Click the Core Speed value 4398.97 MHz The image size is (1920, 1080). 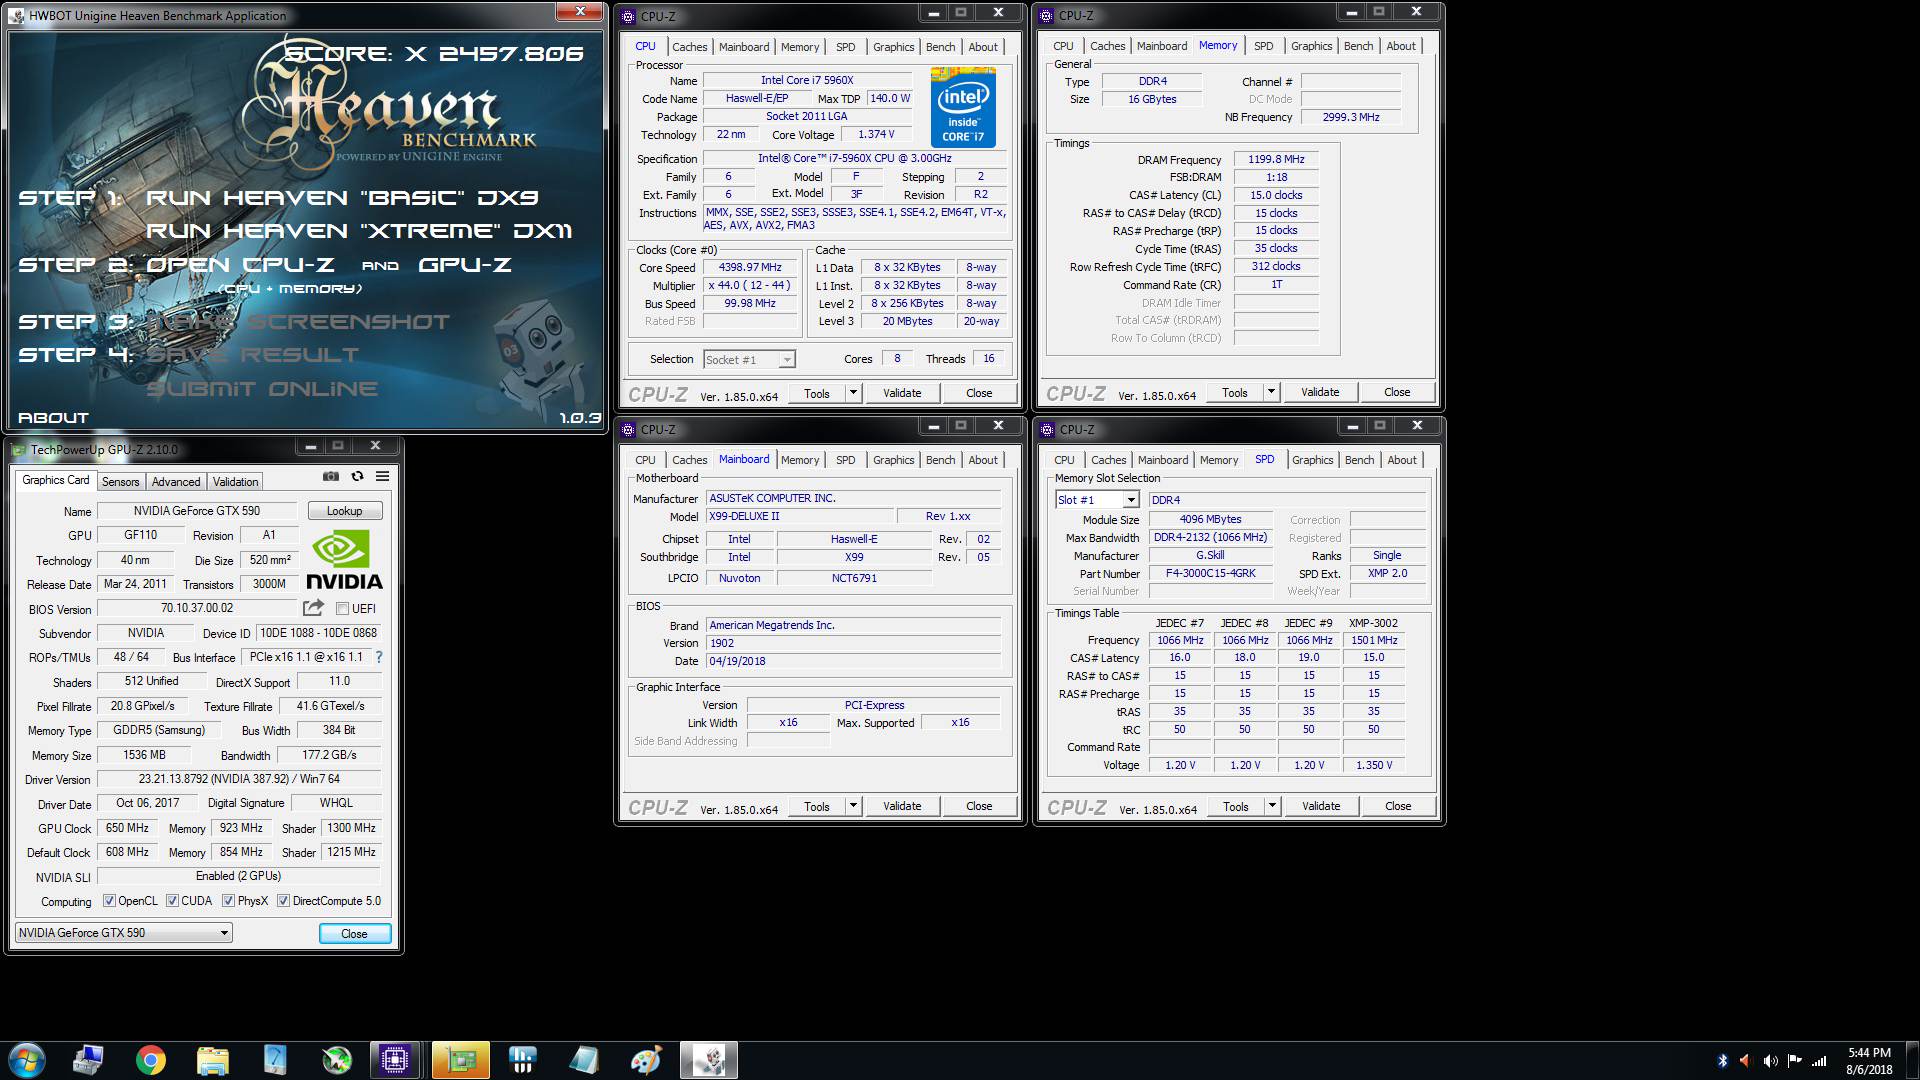(x=750, y=267)
